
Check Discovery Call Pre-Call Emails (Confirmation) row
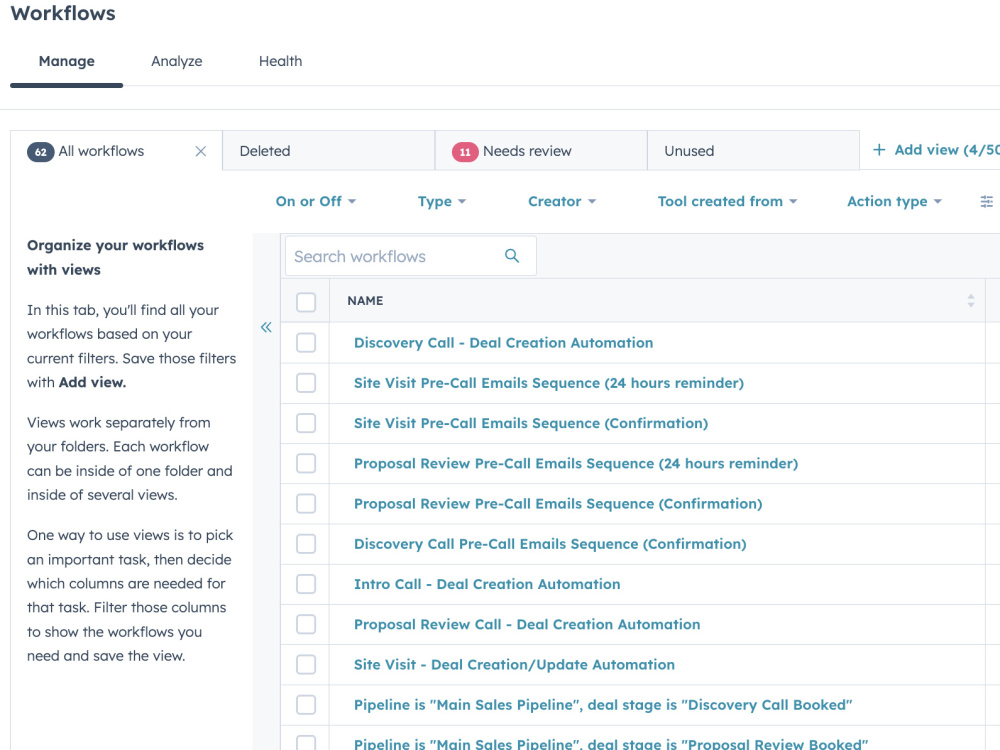[306, 543]
